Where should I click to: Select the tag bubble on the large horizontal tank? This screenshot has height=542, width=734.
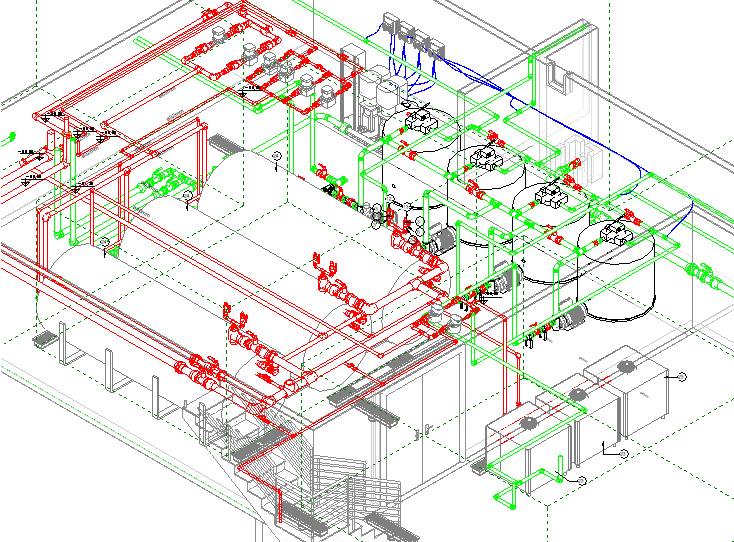click(276, 157)
